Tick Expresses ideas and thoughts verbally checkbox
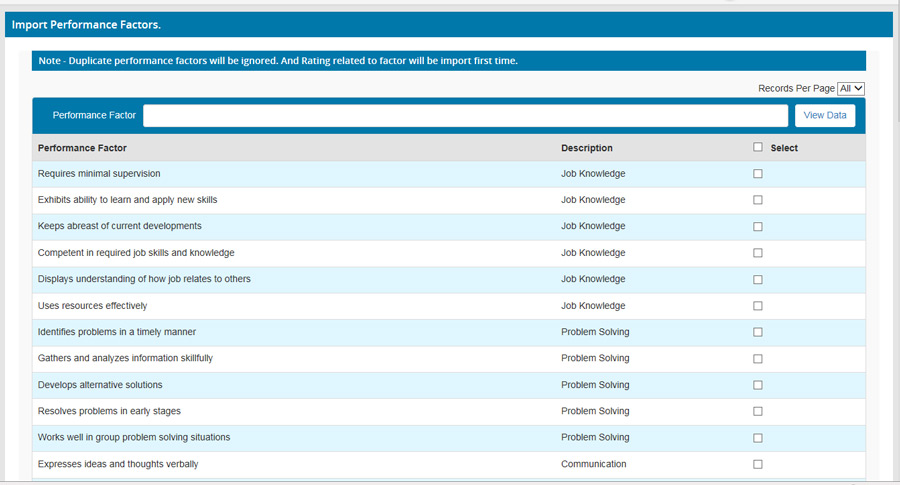The height and width of the screenshot is (485, 900). coord(758,464)
